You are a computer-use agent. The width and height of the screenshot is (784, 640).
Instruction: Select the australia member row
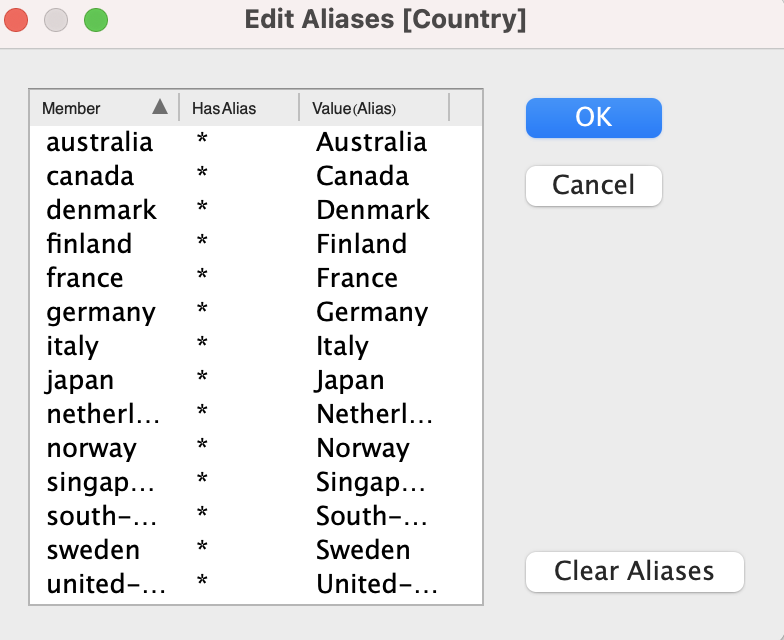tap(99, 143)
